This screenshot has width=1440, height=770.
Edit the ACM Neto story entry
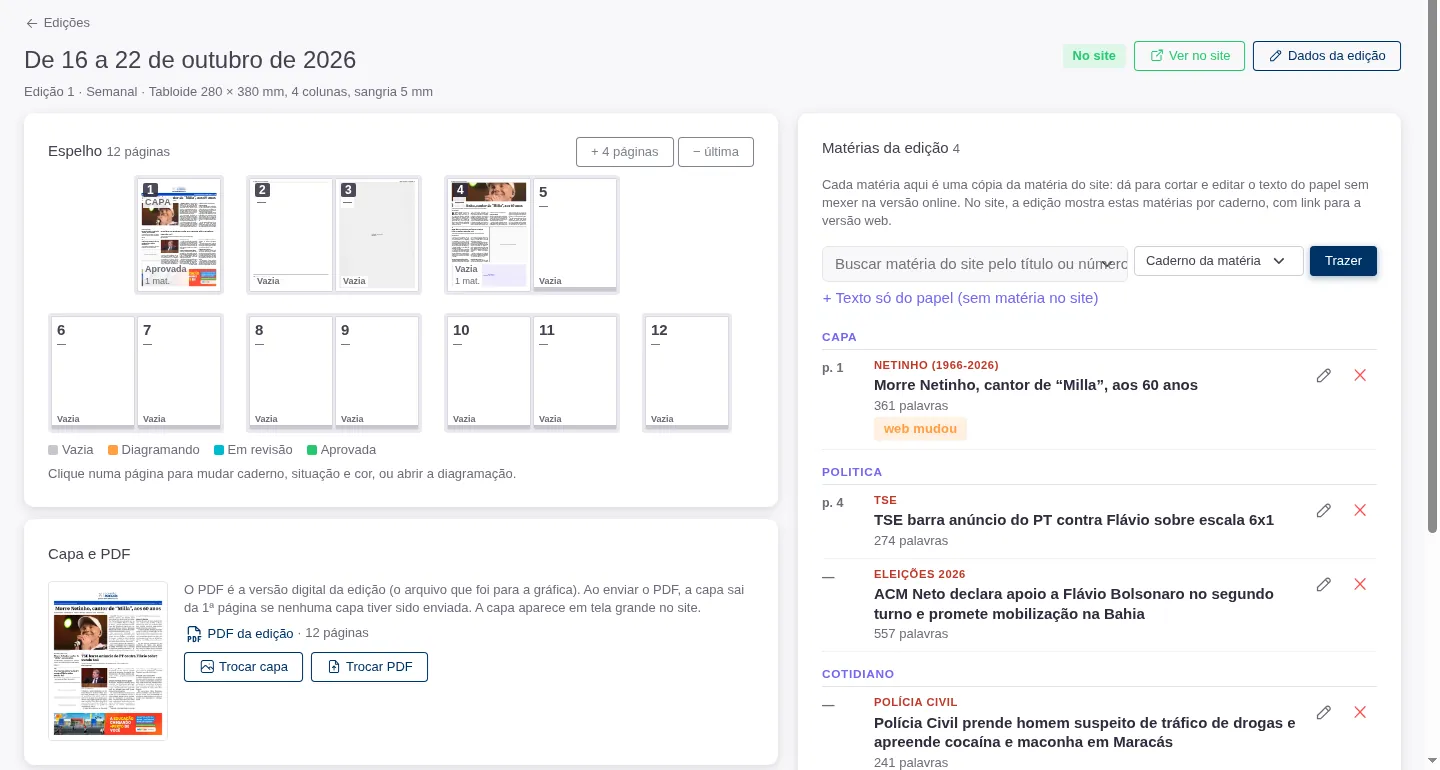[1324, 584]
